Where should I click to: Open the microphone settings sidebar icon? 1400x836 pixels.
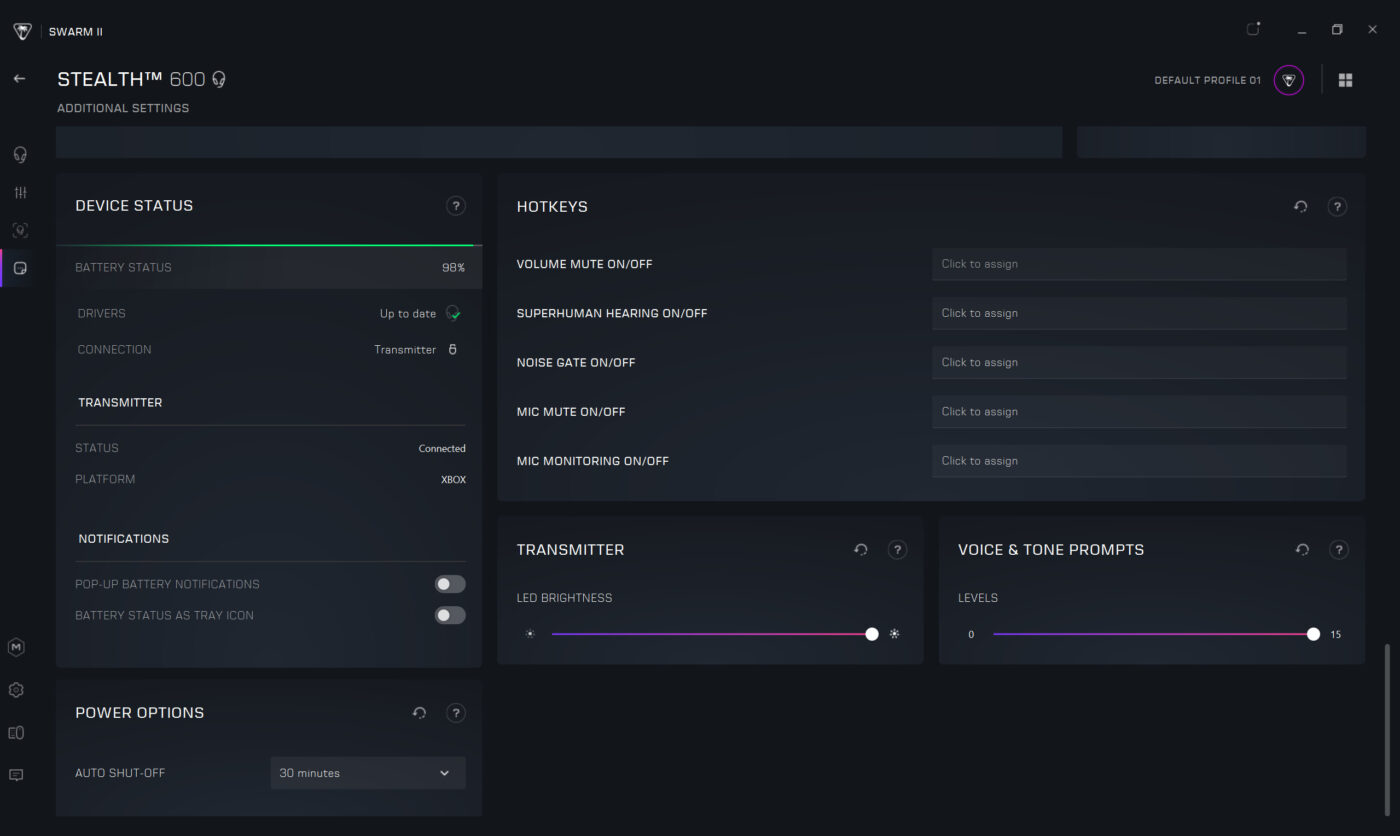pyautogui.click(x=20, y=230)
